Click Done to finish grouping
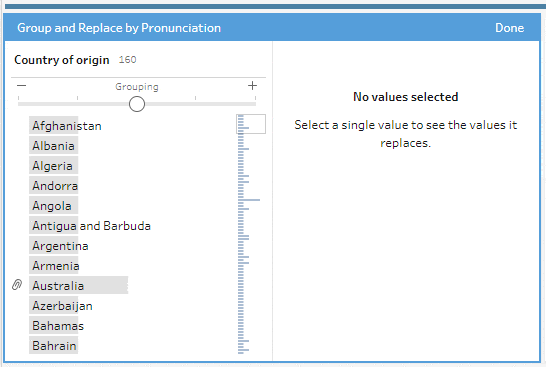The height and width of the screenshot is (367, 546). (509, 28)
